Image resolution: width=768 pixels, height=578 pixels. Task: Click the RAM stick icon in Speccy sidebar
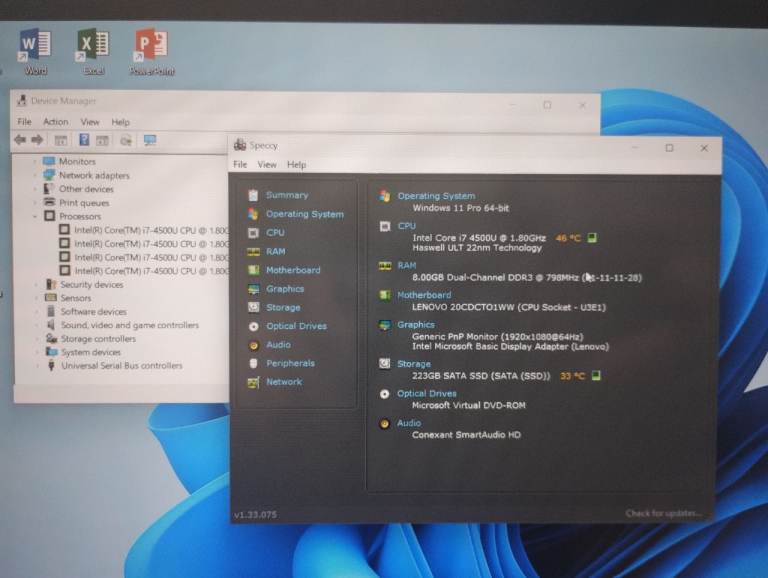click(x=253, y=252)
